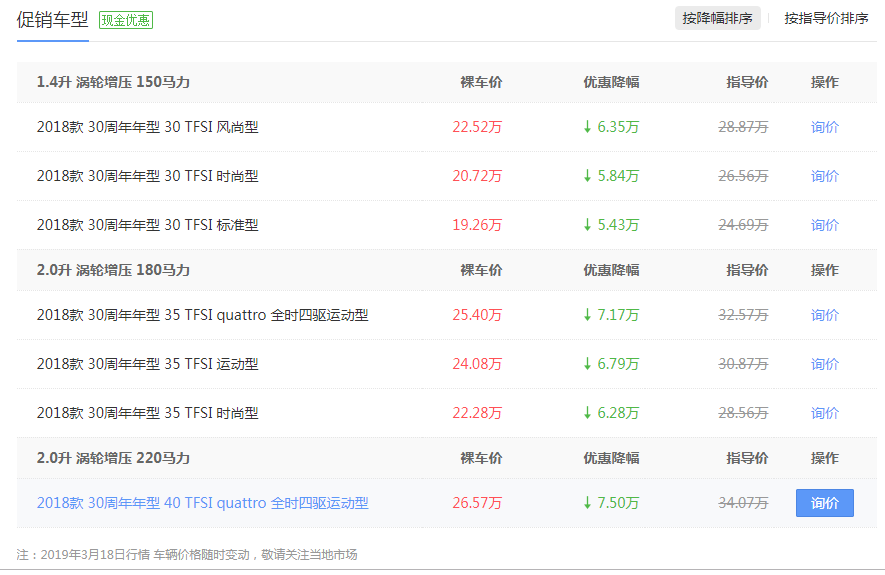Image resolution: width=885 pixels, height=575 pixels.
Task: Sort by 按指导价排序
Action: [826, 19]
